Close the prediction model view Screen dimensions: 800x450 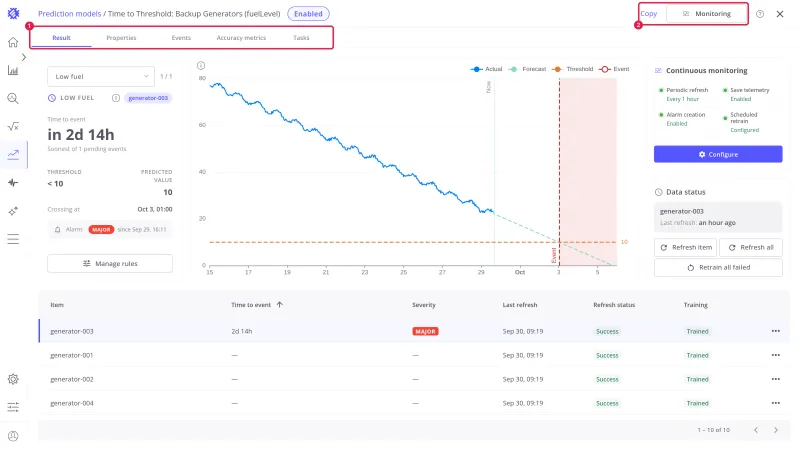[780, 14]
